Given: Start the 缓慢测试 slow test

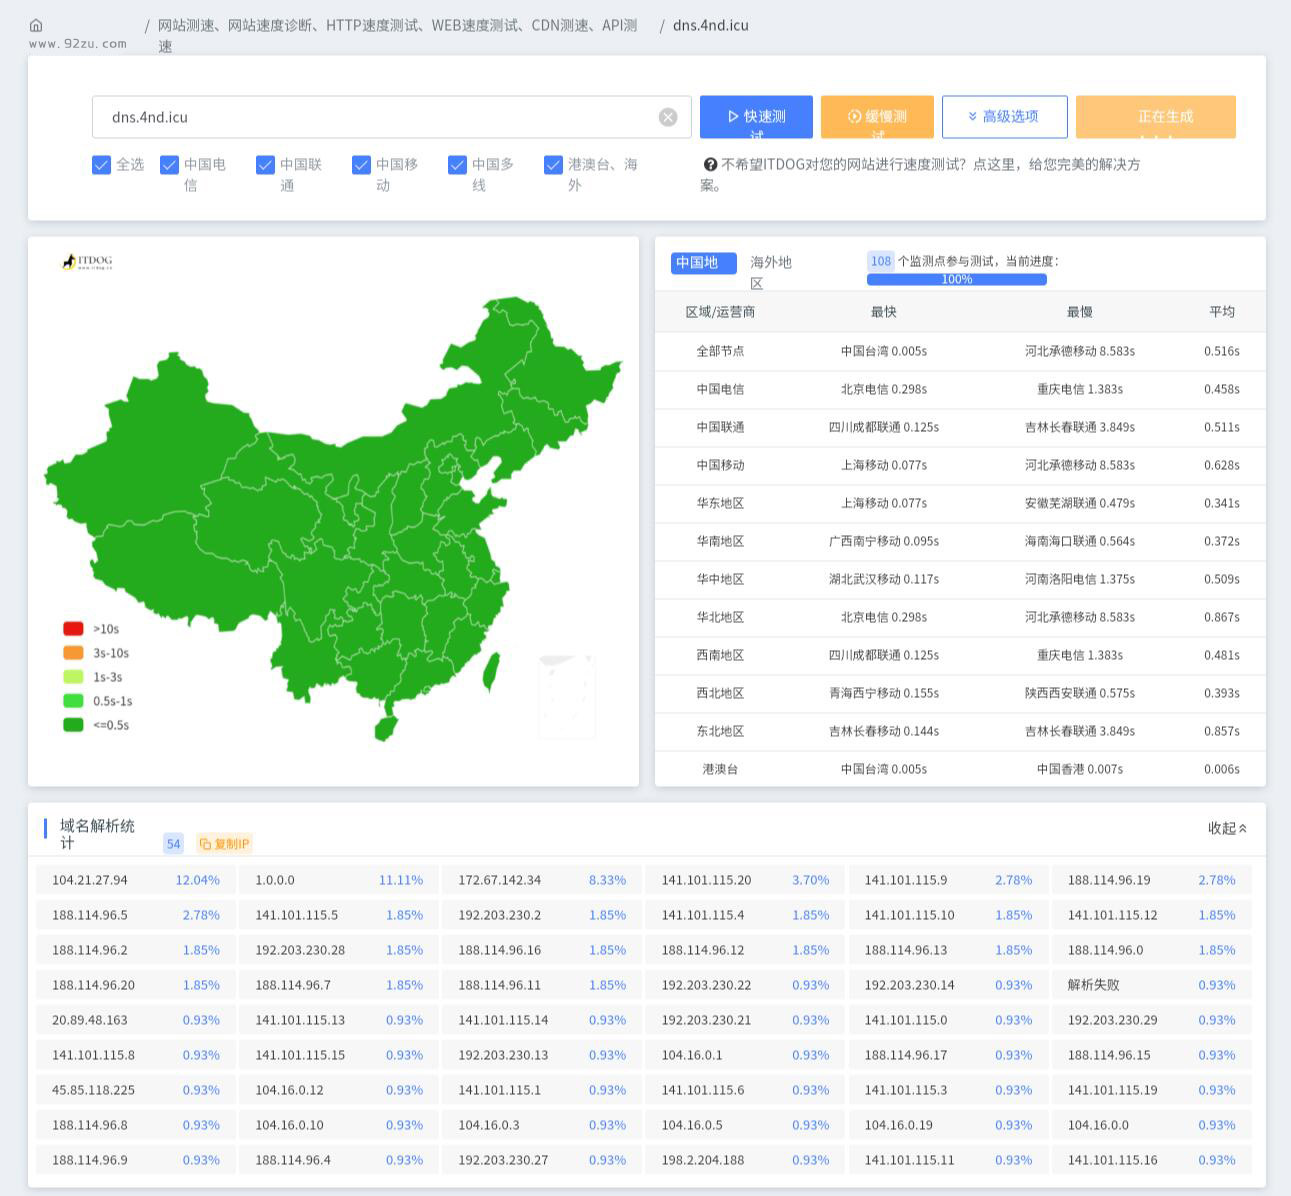Looking at the screenshot, I should click(x=877, y=117).
